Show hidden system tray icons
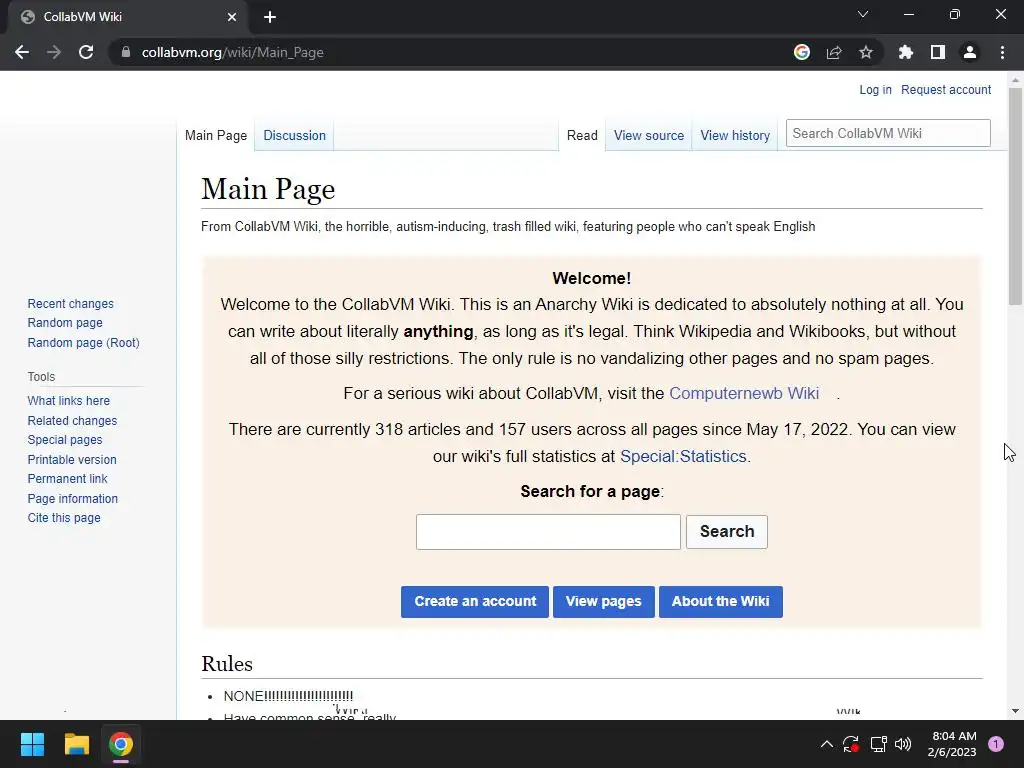Viewport: 1024px width, 768px height. pos(826,744)
